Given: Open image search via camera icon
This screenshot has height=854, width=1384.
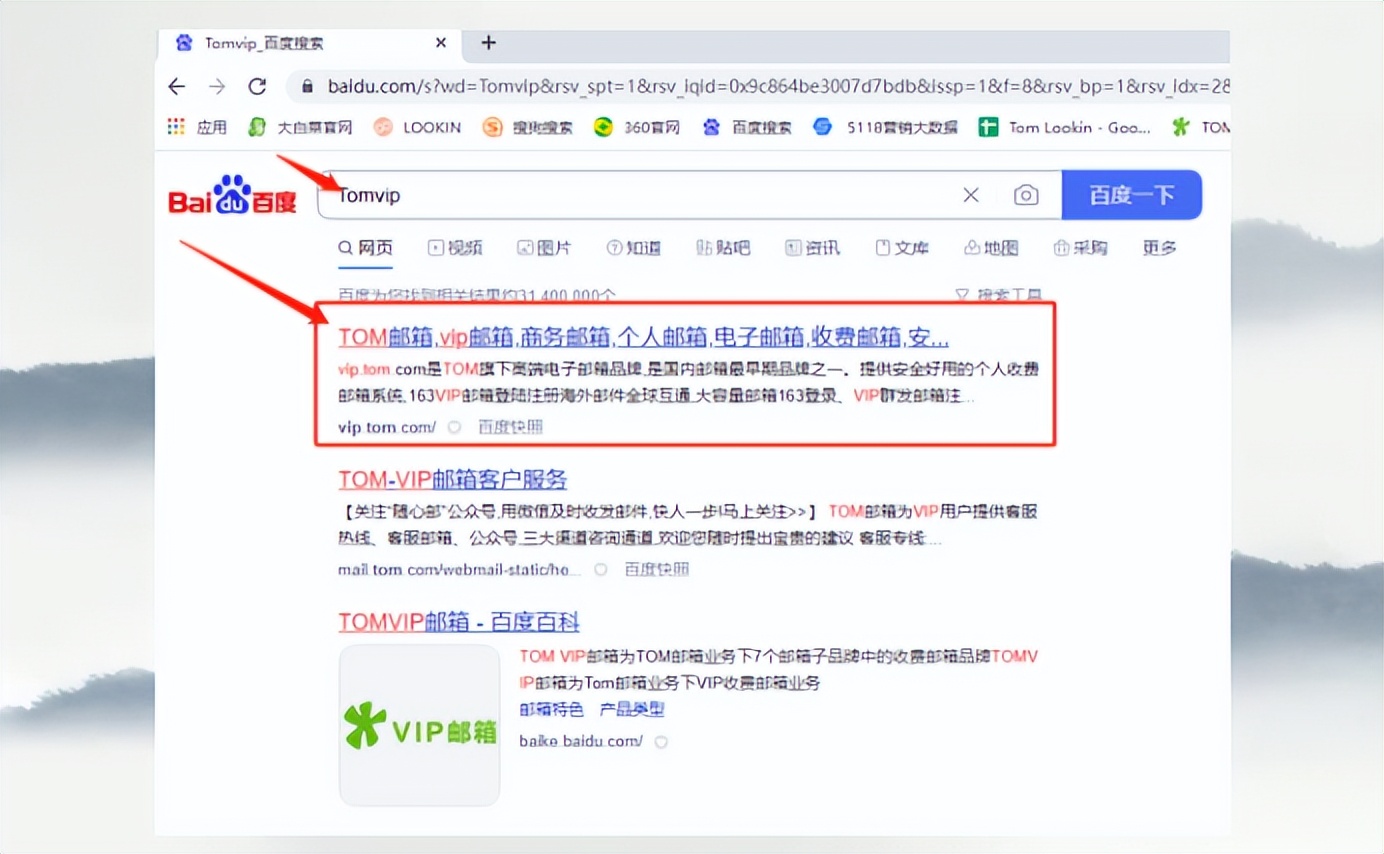Looking at the screenshot, I should [1026, 195].
